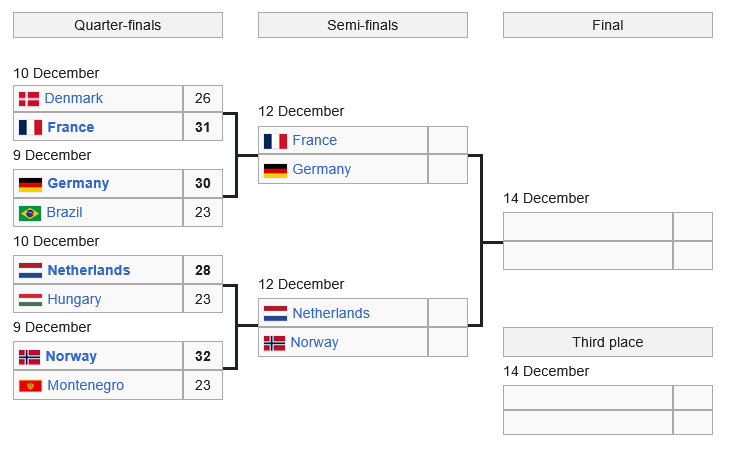The width and height of the screenshot is (729, 451).
Task: Open the Montenegro team link
Action: (x=85, y=385)
